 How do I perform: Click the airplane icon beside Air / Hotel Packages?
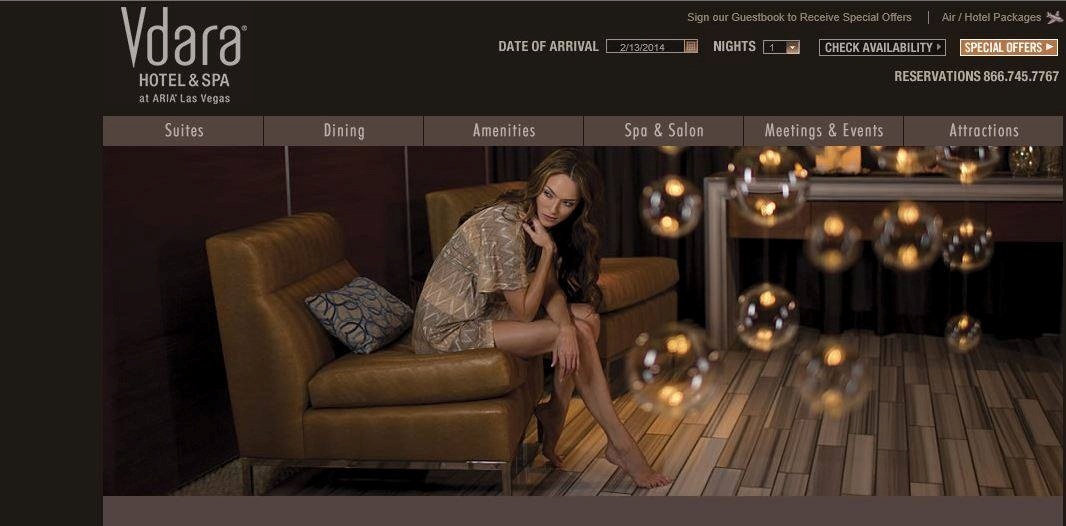point(1055,17)
